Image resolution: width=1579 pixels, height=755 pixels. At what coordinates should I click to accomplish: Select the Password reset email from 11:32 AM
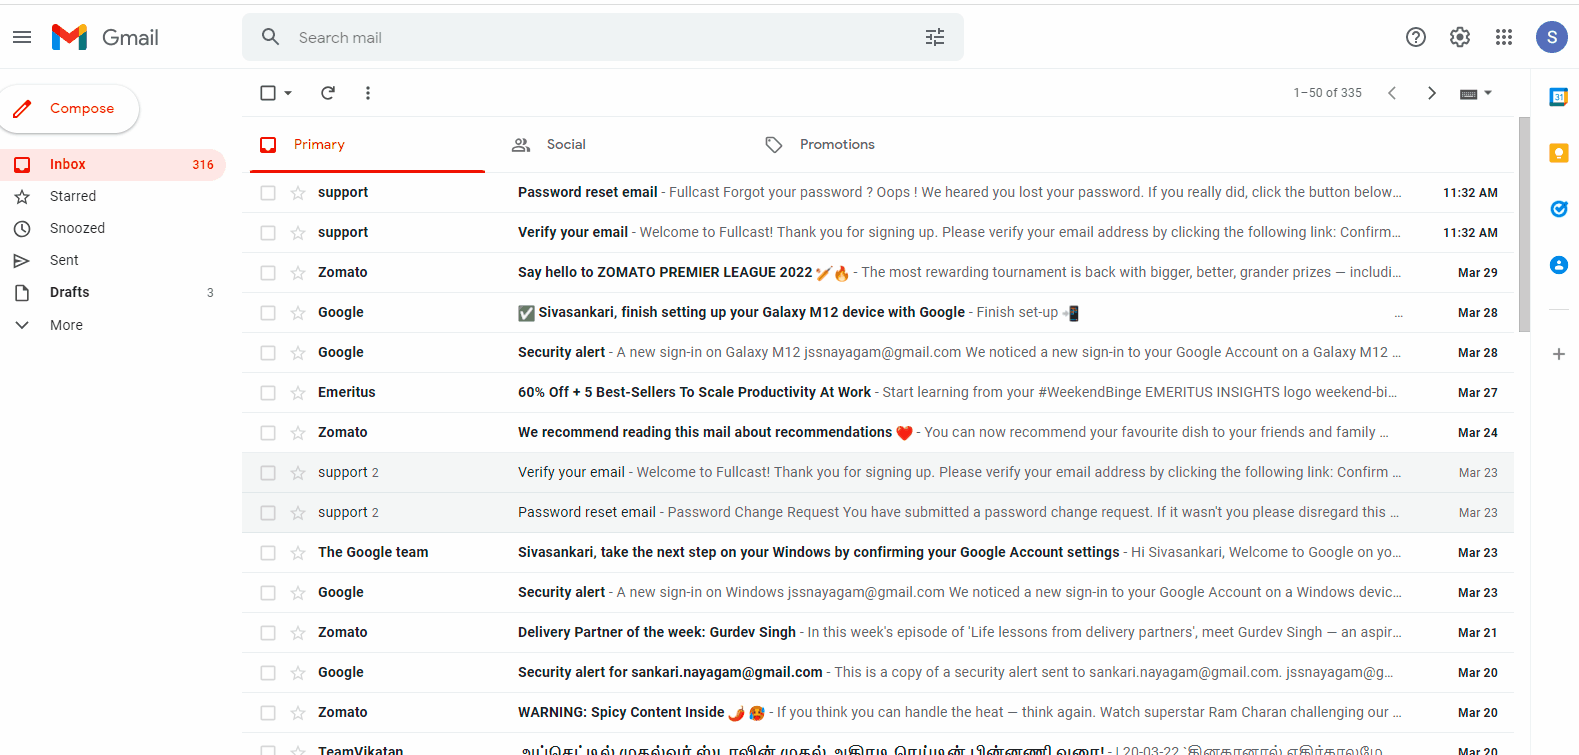(x=268, y=193)
